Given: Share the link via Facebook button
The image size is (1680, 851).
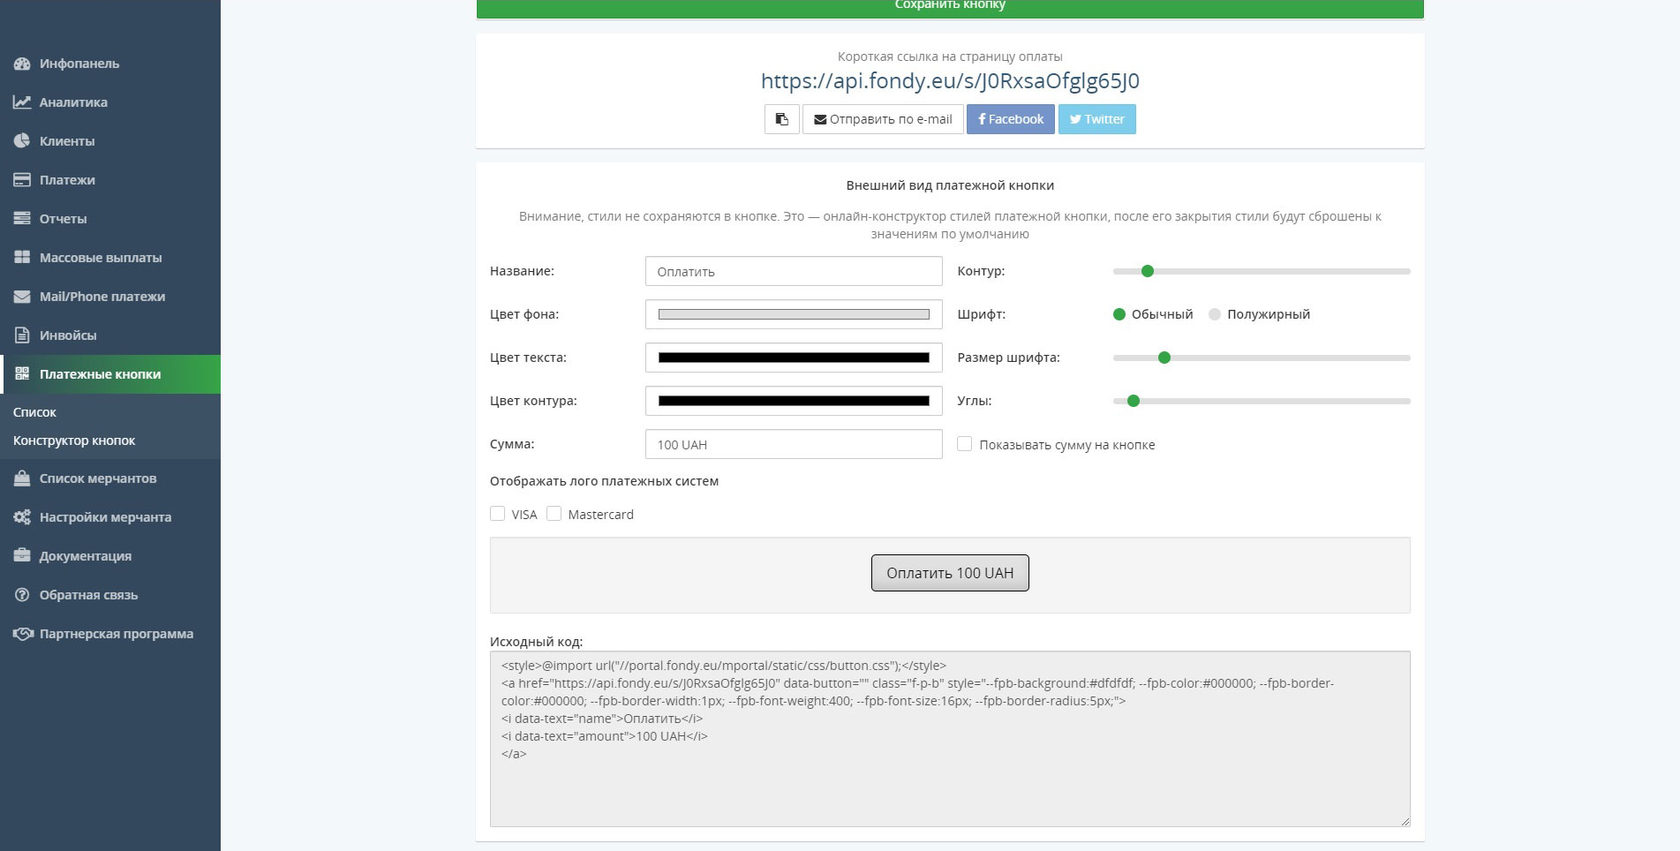Looking at the screenshot, I should [x=1010, y=119].
